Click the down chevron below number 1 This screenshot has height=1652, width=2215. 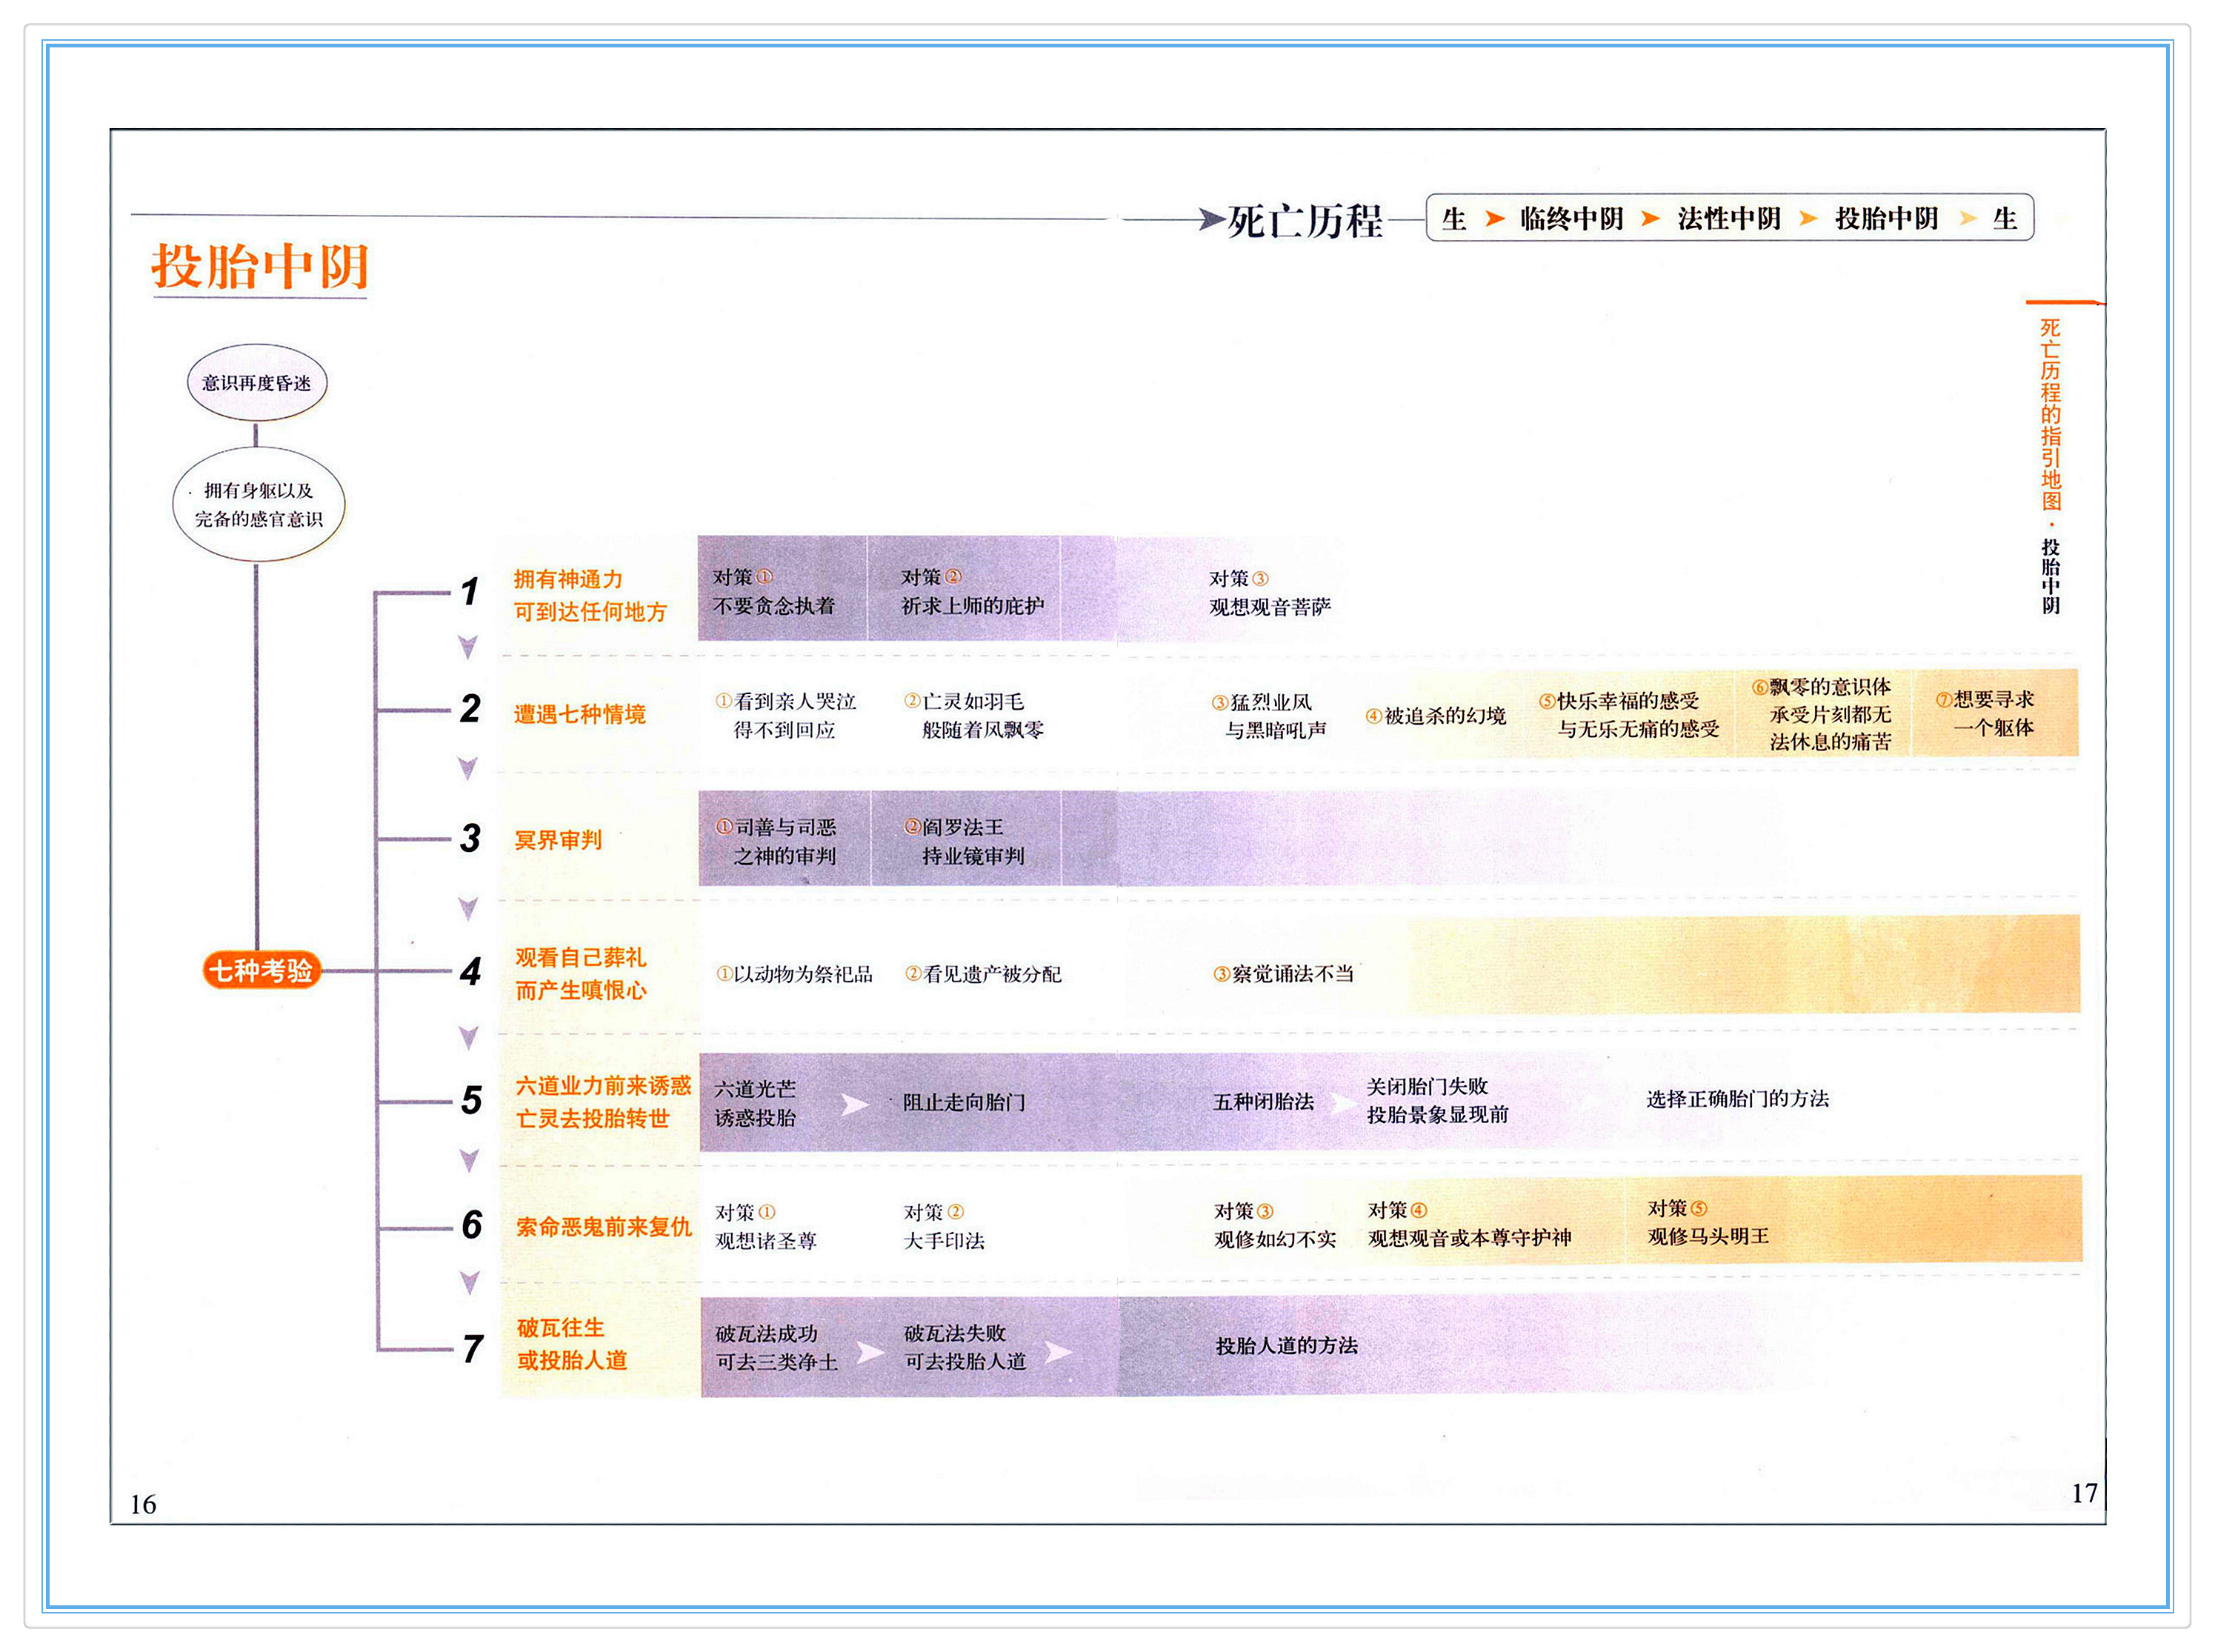coord(468,647)
